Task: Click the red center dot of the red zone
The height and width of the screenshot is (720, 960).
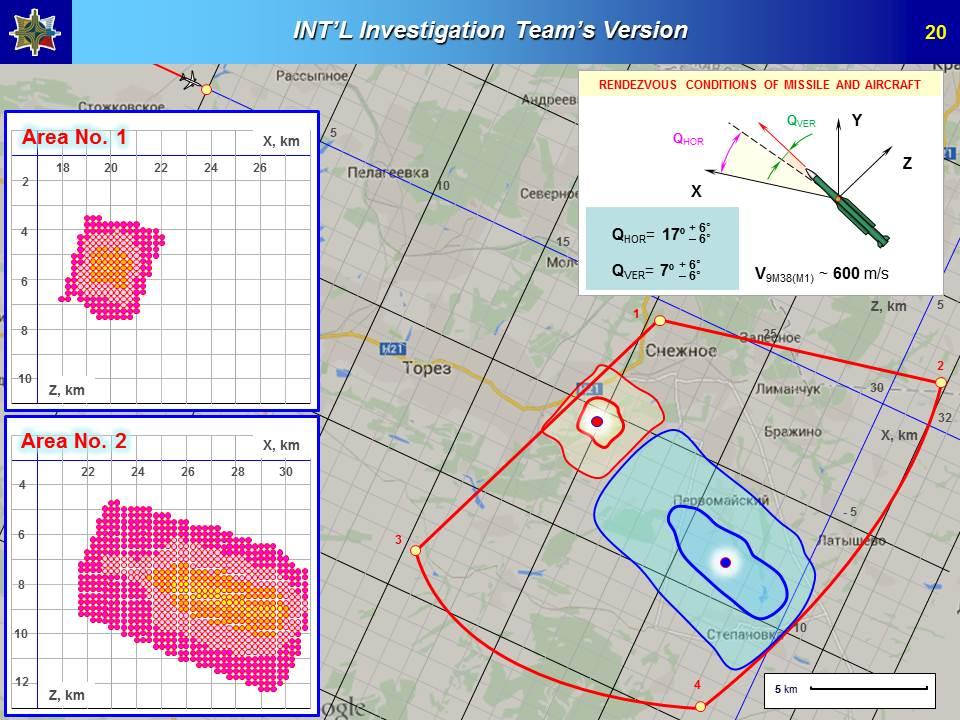Action: [597, 421]
